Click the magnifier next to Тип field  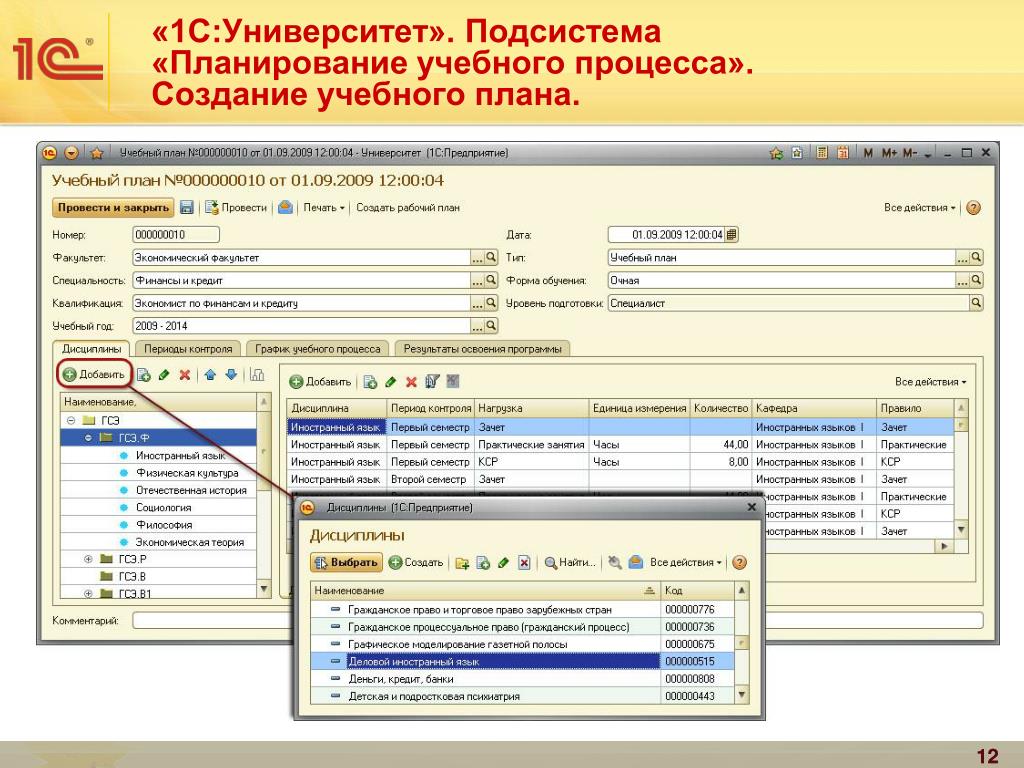(x=976, y=257)
